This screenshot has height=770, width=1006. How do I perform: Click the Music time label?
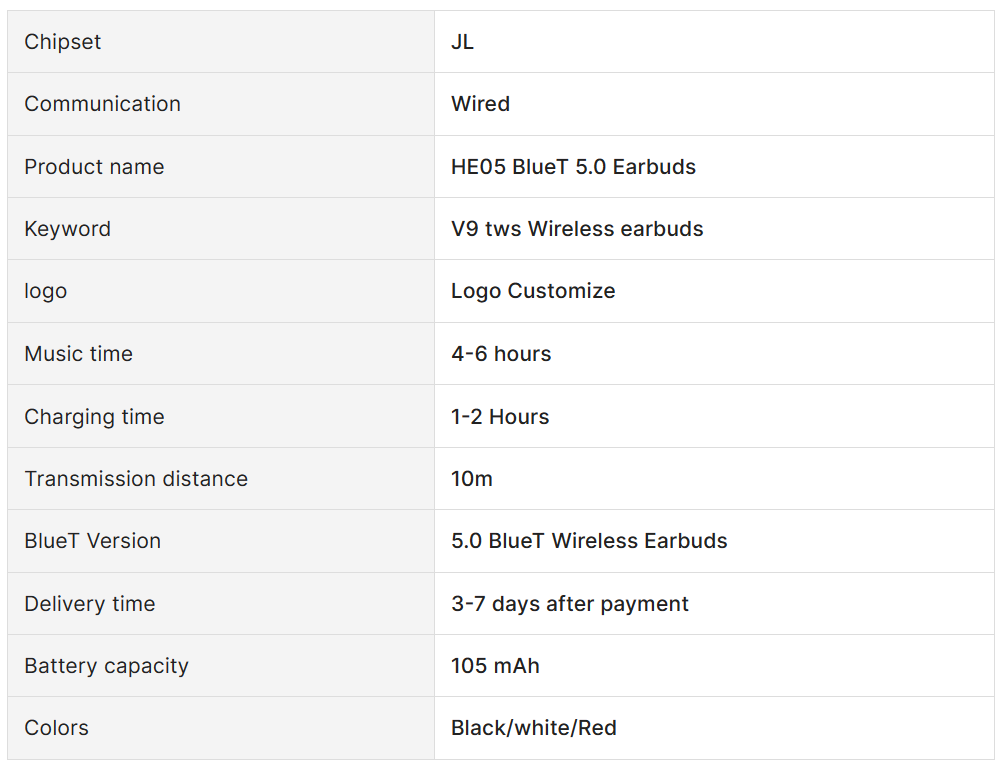tap(78, 354)
